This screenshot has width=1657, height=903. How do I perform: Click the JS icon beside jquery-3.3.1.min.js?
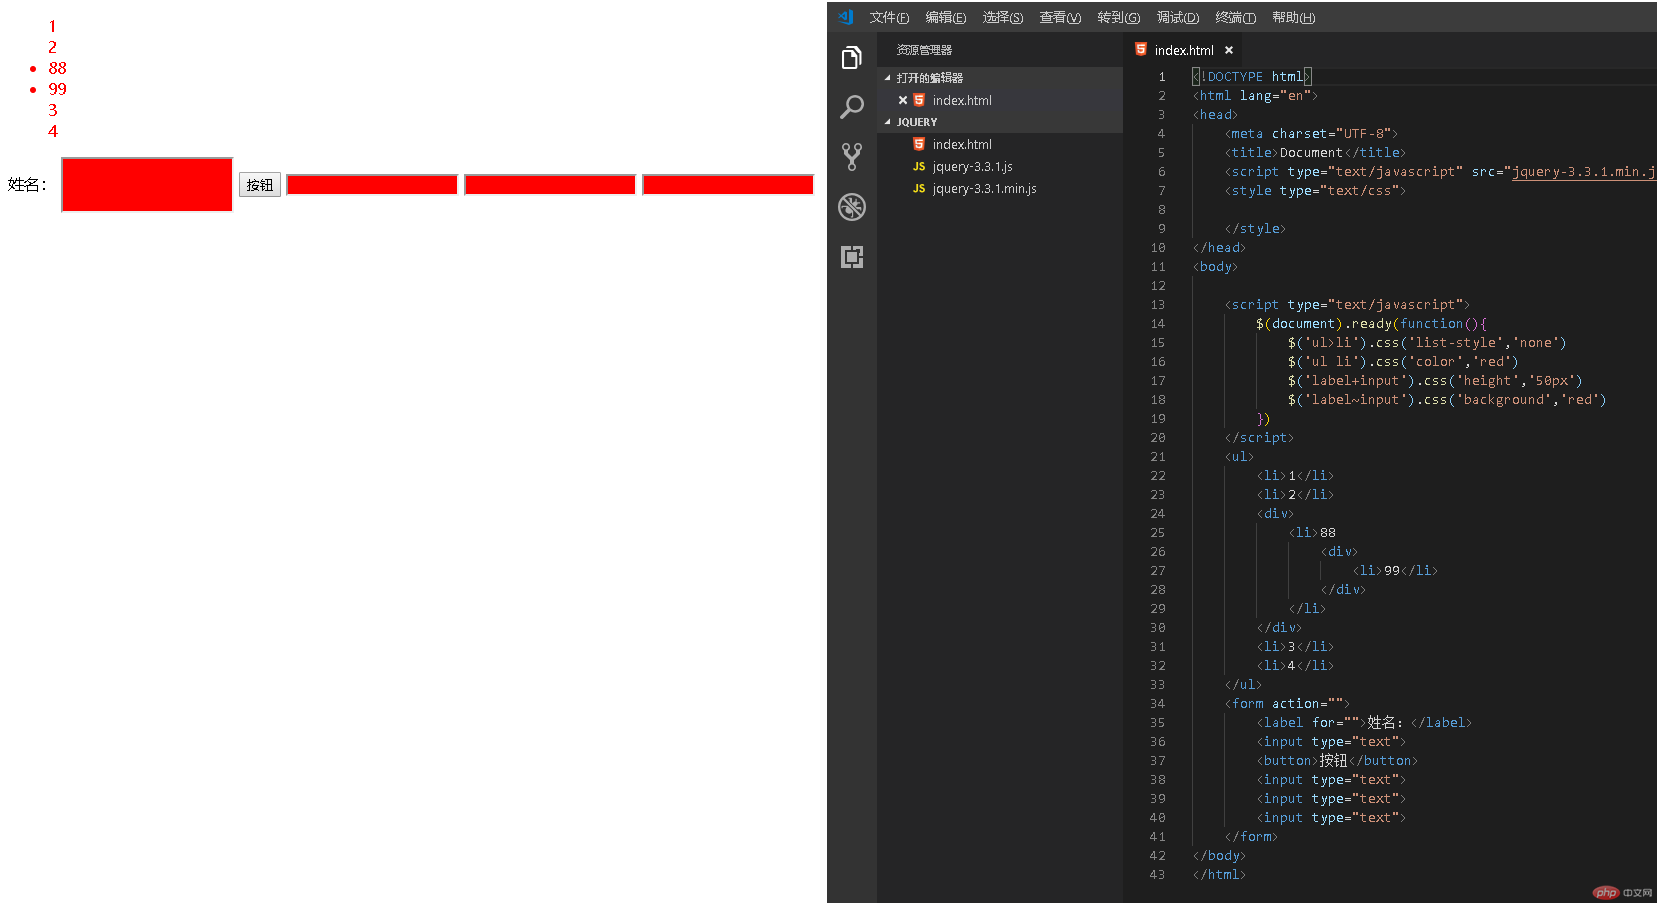pyautogui.click(x=919, y=188)
